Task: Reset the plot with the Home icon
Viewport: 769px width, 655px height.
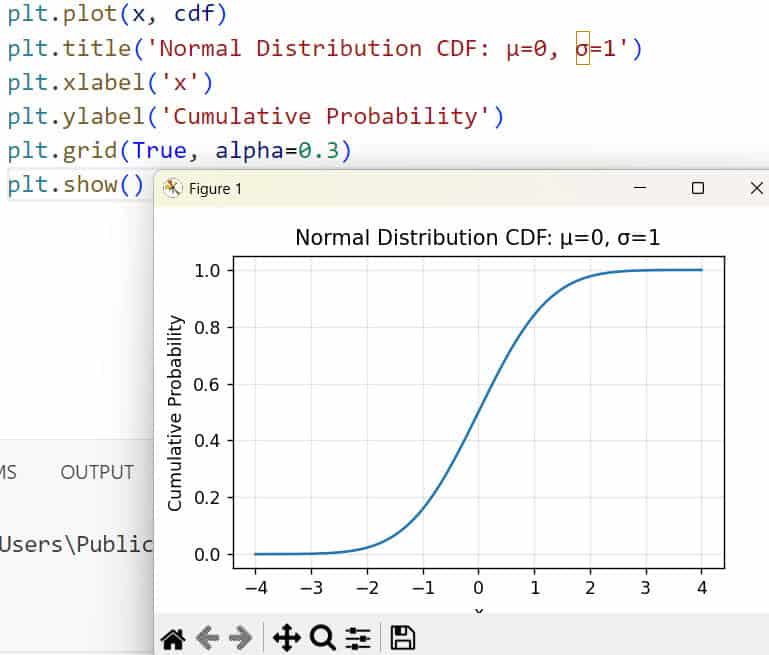Action: coord(173,637)
